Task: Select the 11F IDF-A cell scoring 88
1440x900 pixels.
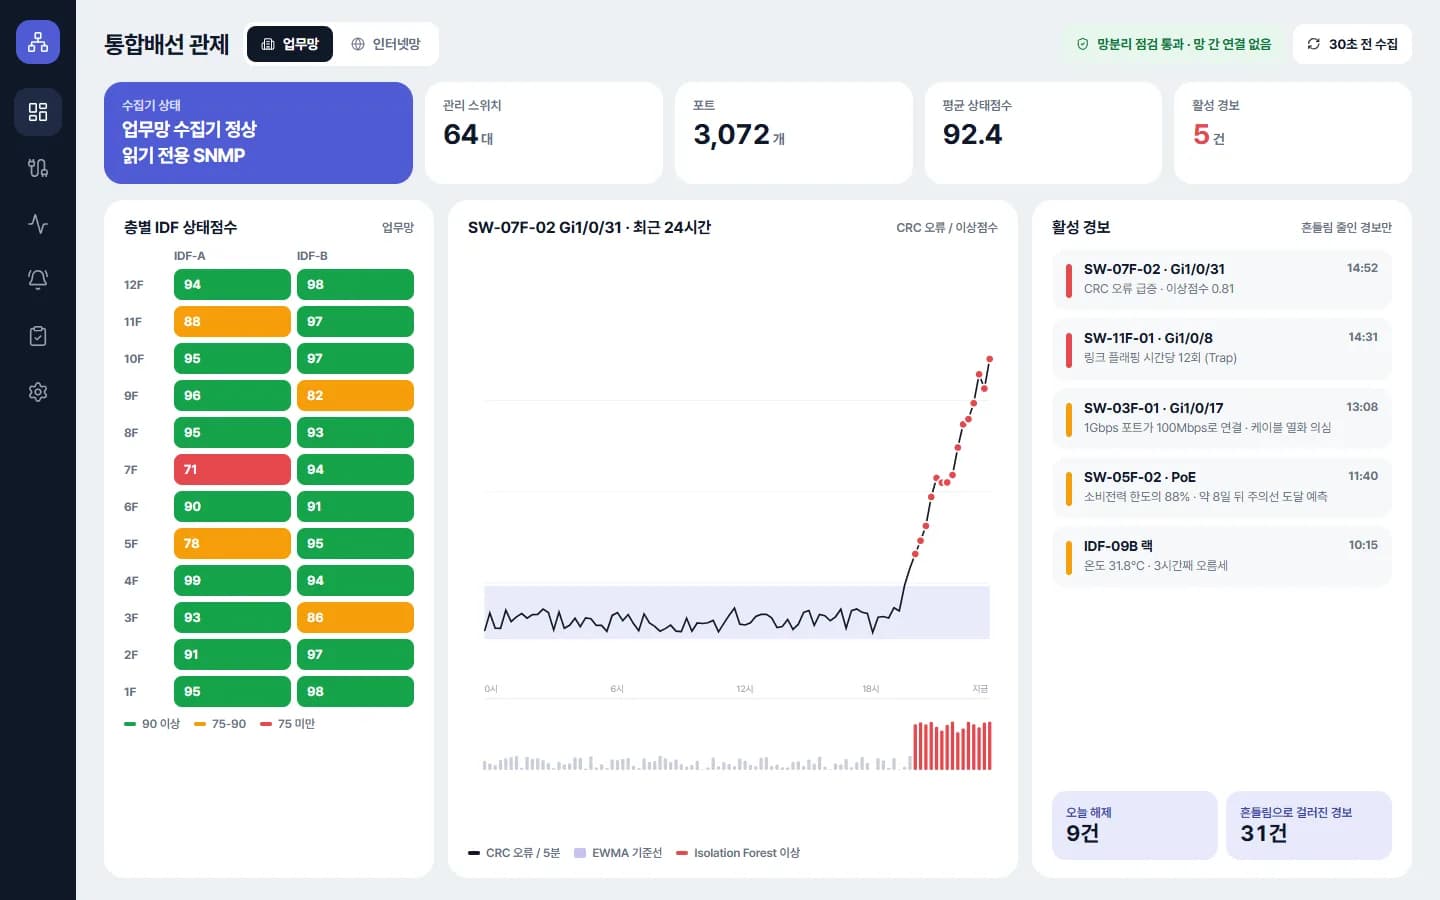Action: pos(232,321)
